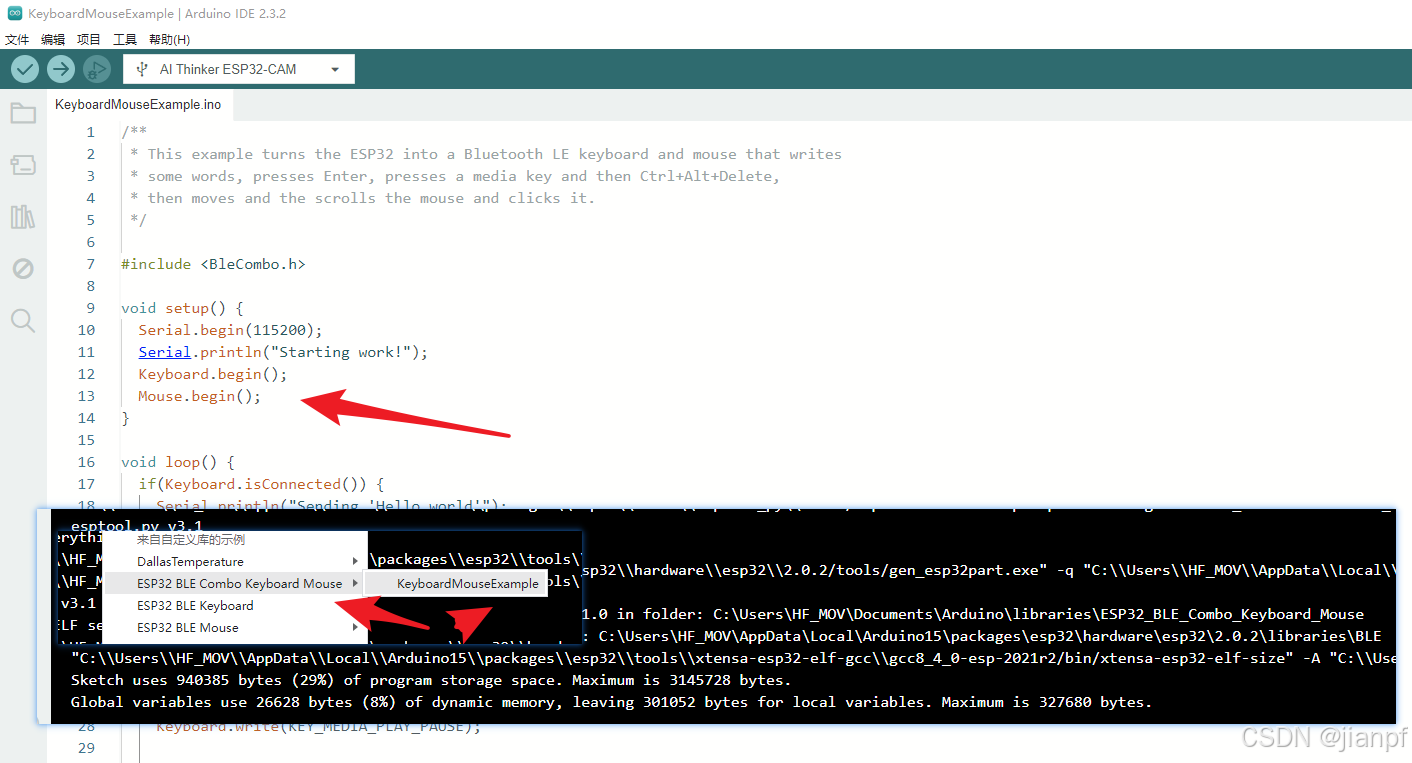This screenshot has height=763, width=1412.
Task: Click the Serial.begin(115200); line
Action: 231,330
